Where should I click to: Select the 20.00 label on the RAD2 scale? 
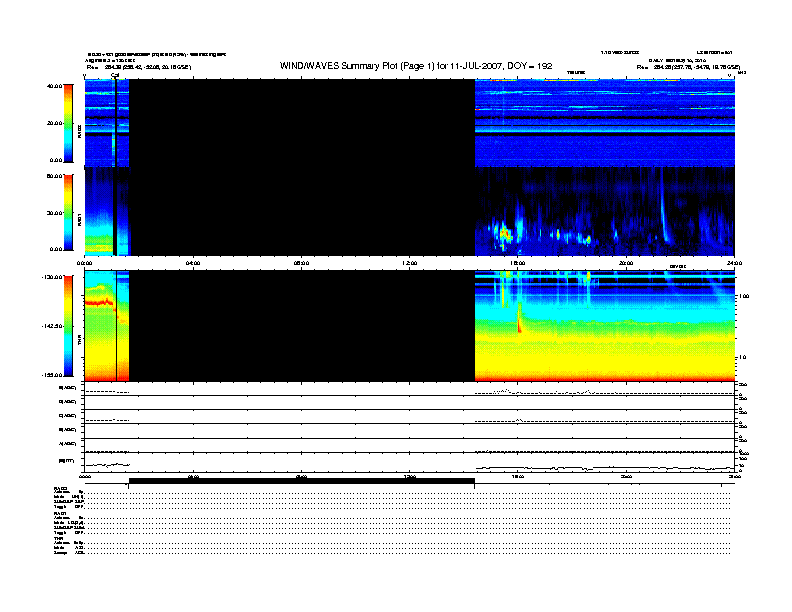click(x=54, y=123)
